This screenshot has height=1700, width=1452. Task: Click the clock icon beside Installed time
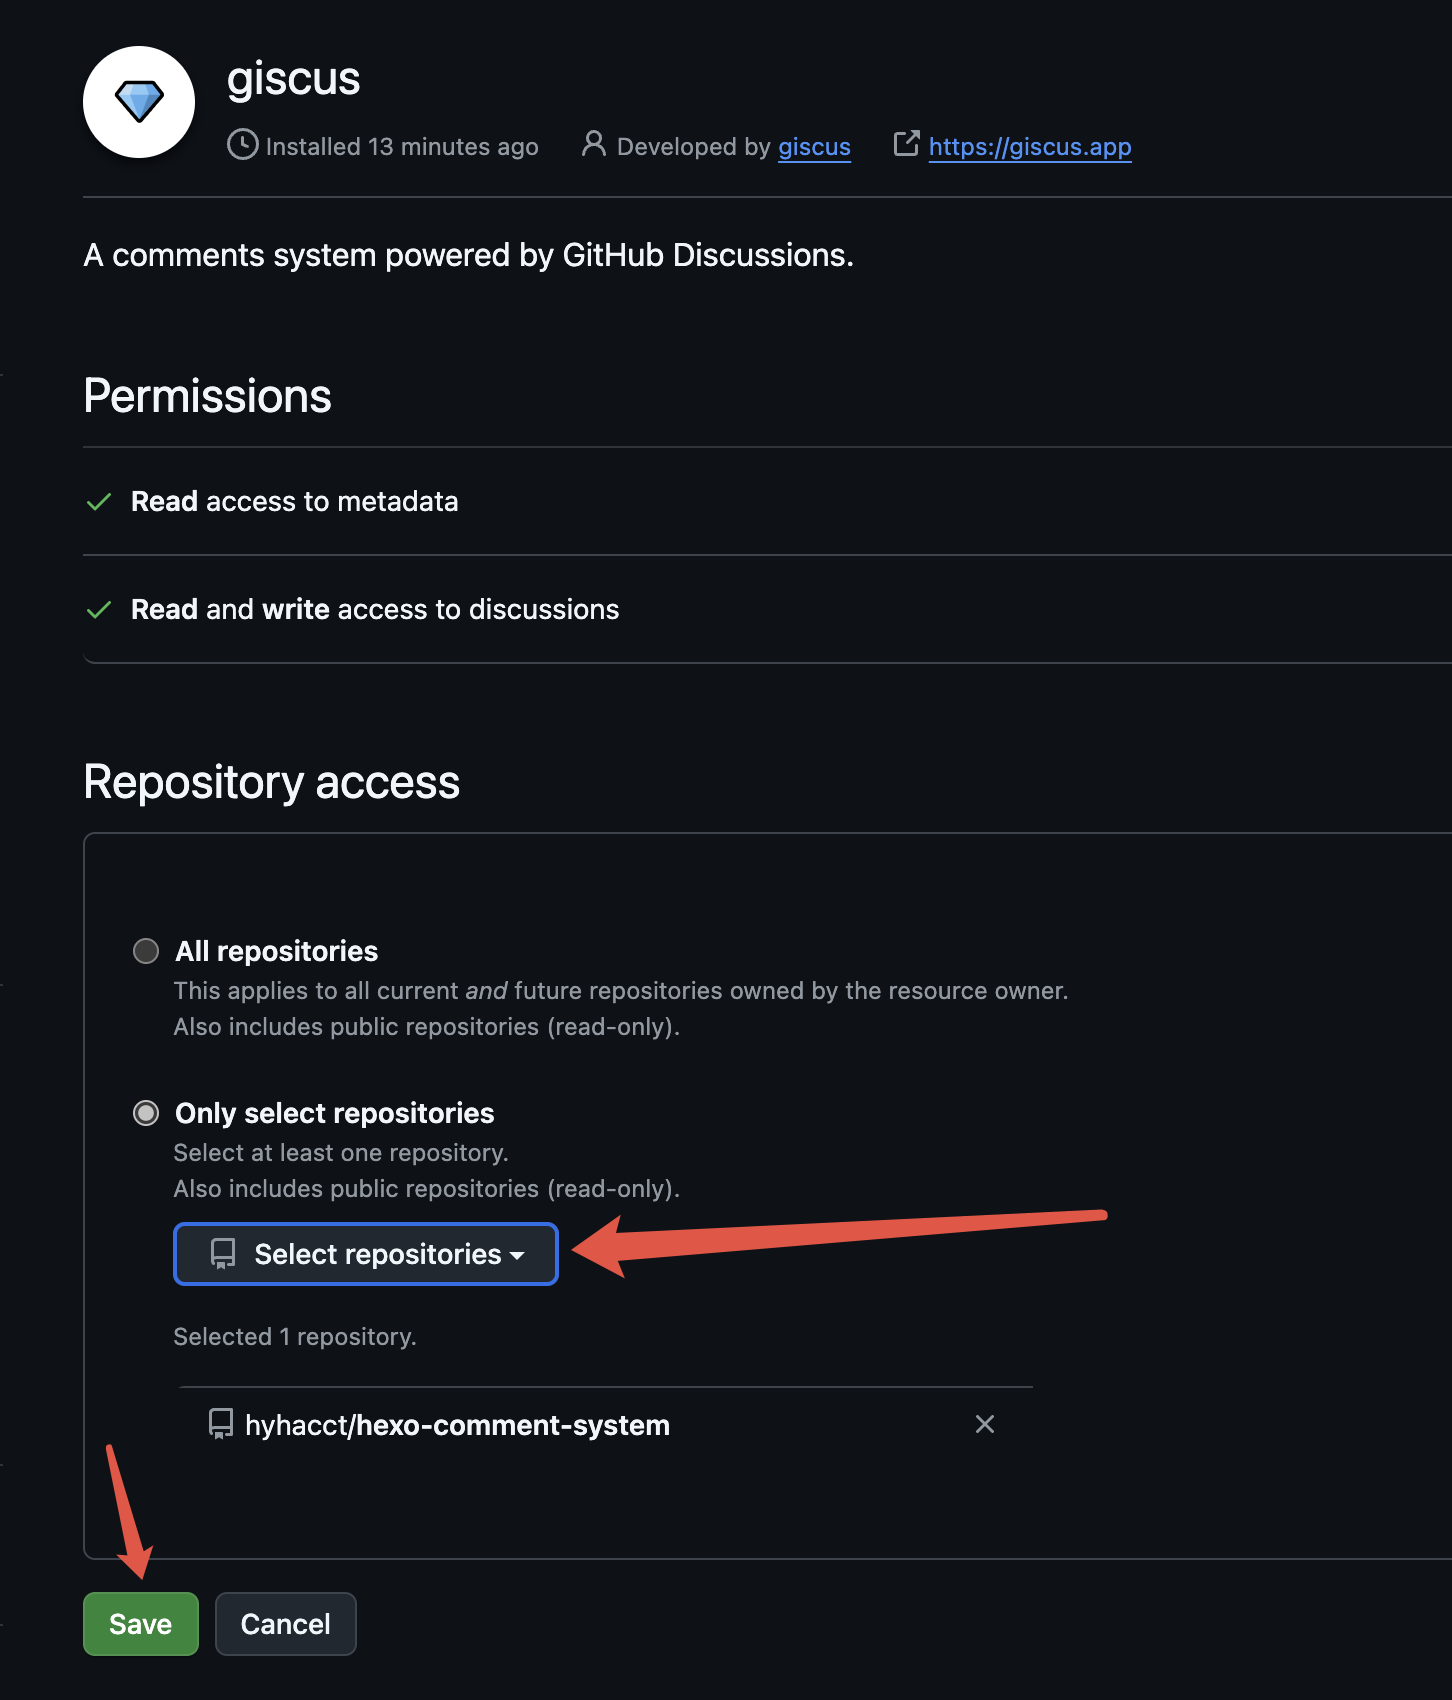point(243,145)
